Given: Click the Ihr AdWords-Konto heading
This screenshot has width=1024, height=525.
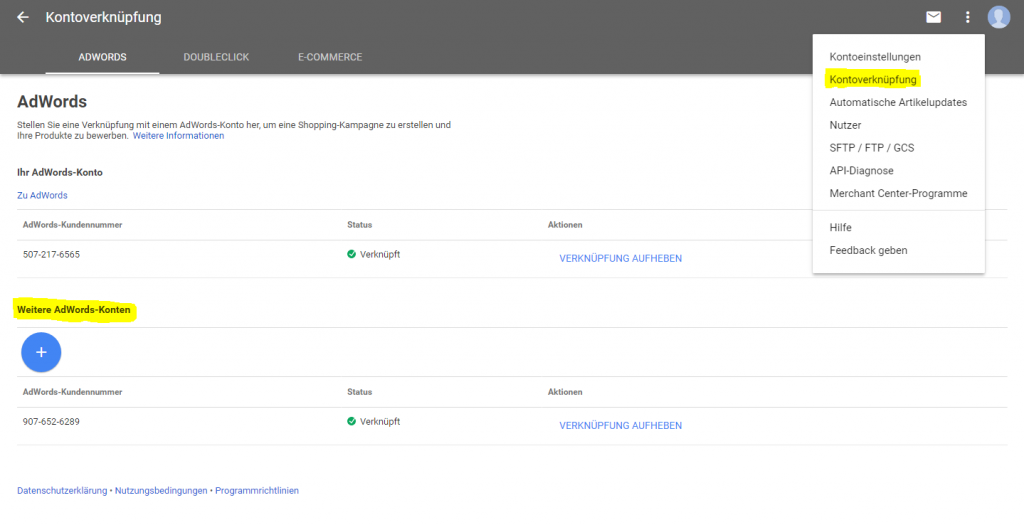Looking at the screenshot, I should (x=59, y=172).
